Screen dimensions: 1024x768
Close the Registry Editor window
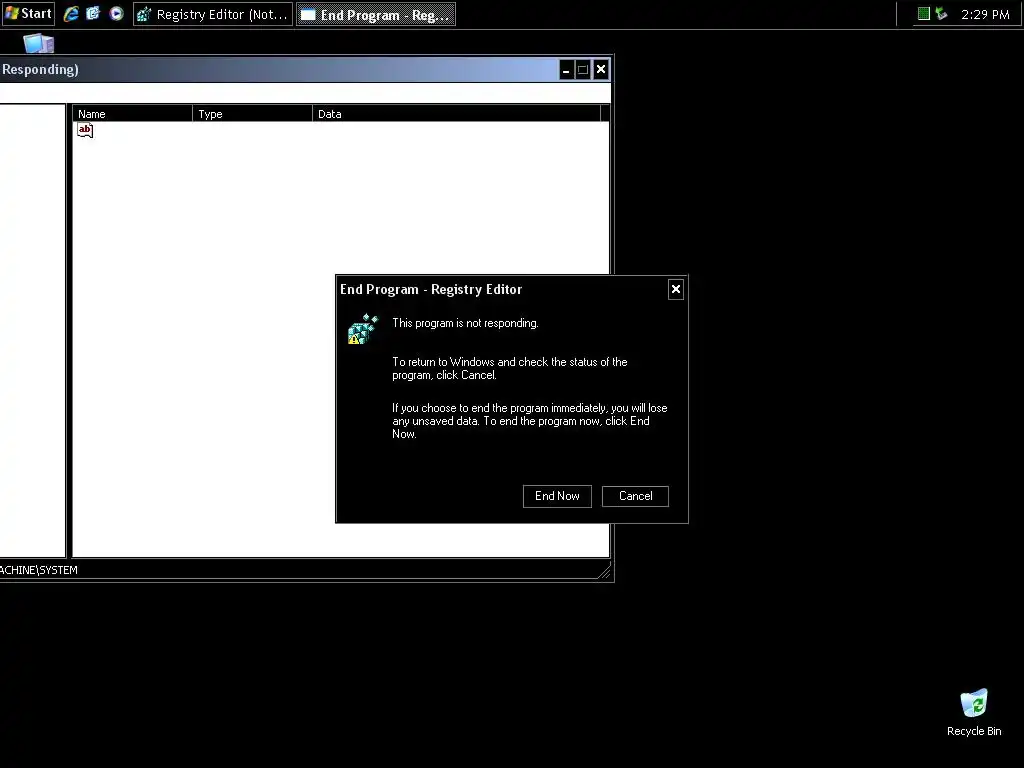click(x=601, y=70)
